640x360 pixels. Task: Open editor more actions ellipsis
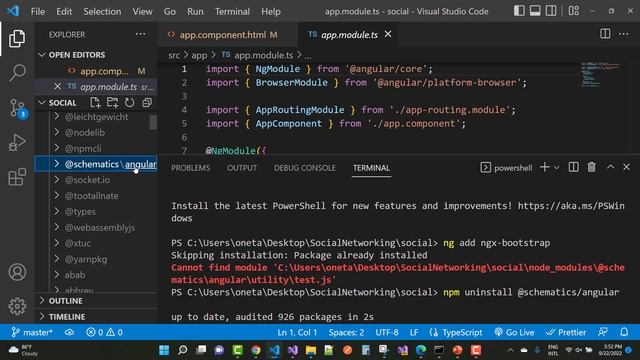click(x=623, y=34)
